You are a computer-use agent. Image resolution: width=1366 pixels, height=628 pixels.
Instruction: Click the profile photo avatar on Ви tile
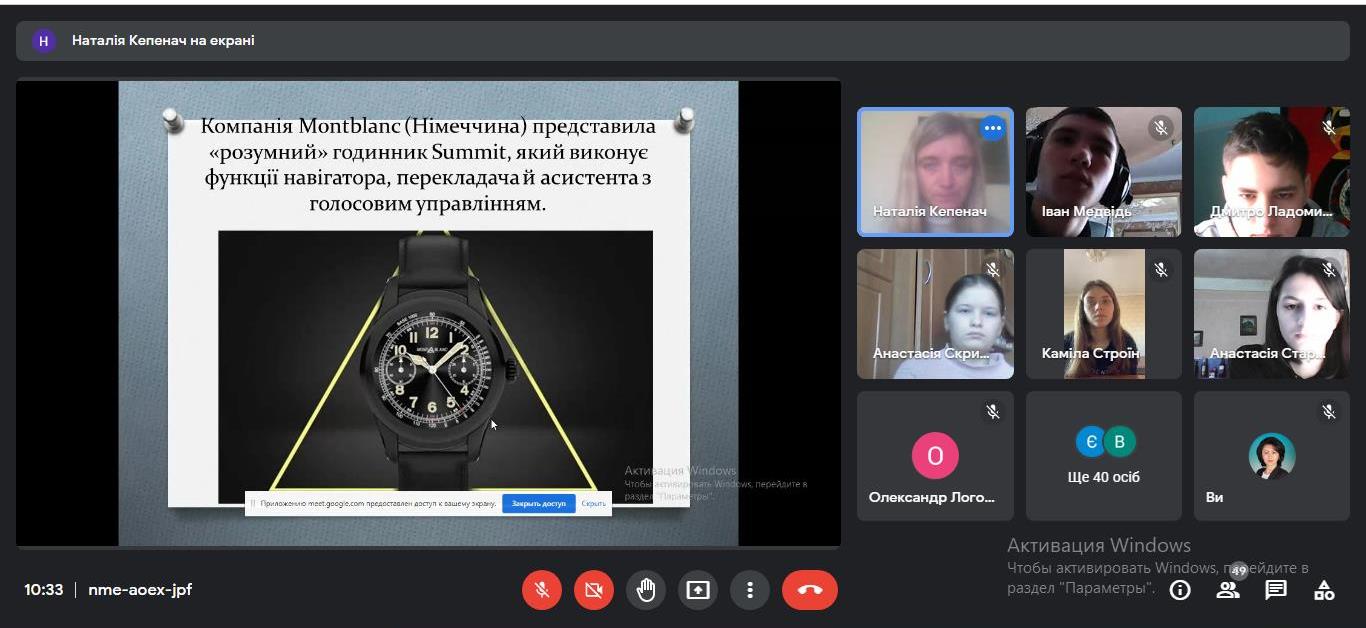point(1272,456)
